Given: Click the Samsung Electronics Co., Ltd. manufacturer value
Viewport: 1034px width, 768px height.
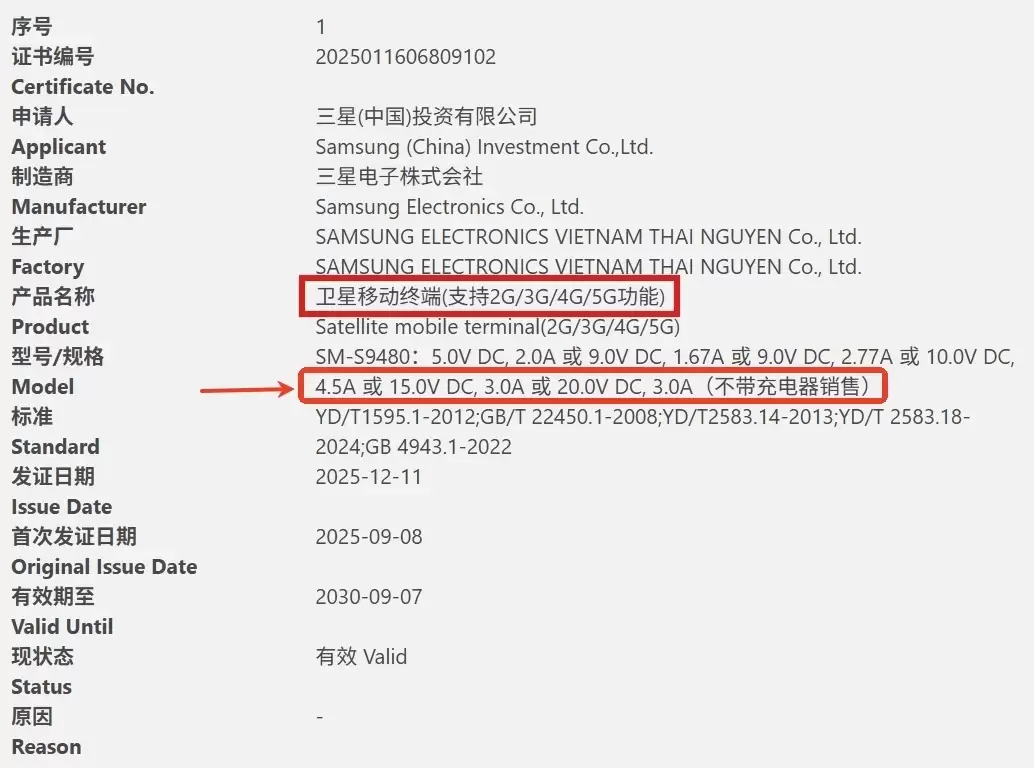Looking at the screenshot, I should point(449,207).
